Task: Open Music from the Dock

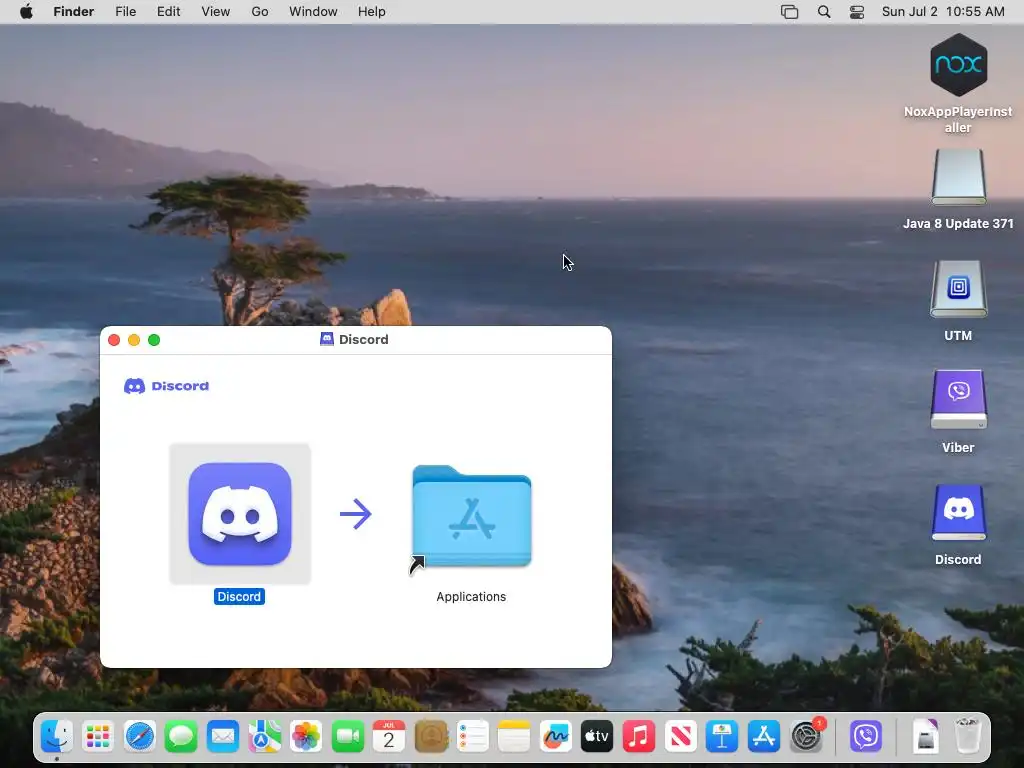Action: [639, 737]
